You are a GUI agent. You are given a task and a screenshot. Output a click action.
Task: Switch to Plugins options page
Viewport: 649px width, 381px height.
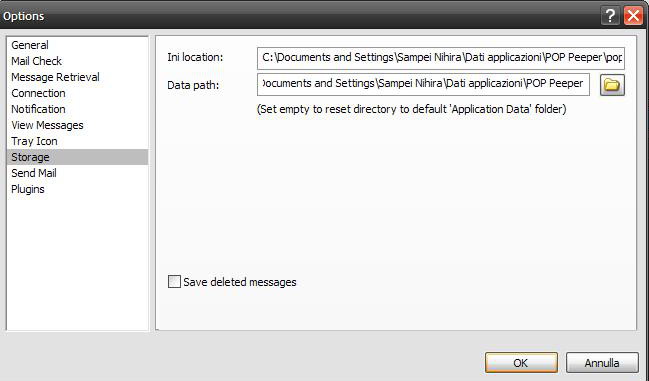[x=77, y=189]
